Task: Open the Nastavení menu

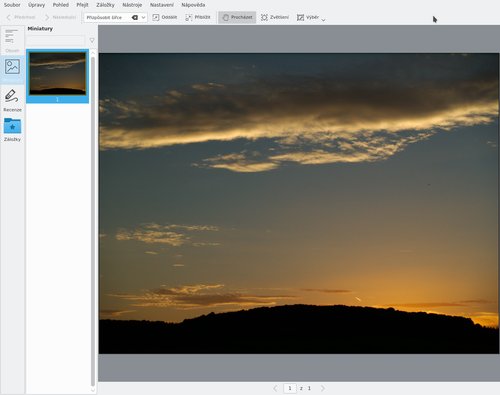Action: tap(162, 5)
